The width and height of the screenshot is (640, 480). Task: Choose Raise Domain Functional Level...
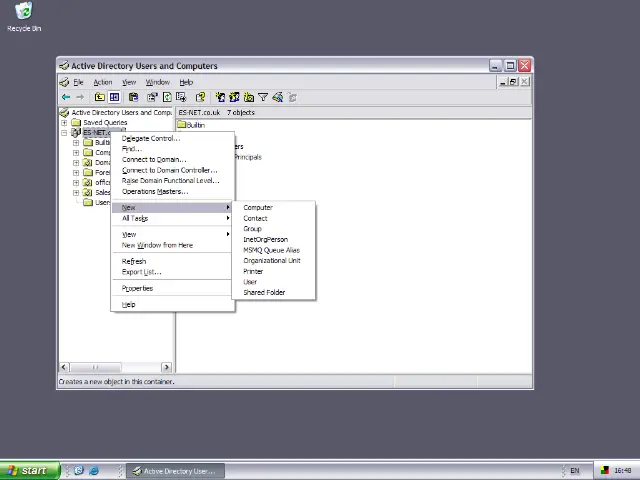point(173,181)
